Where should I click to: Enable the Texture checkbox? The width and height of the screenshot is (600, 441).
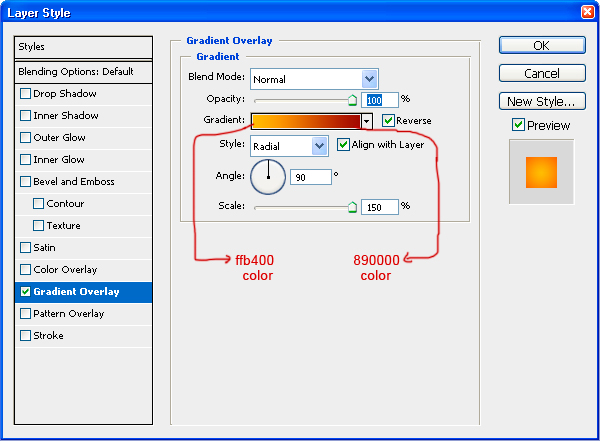pos(38,225)
